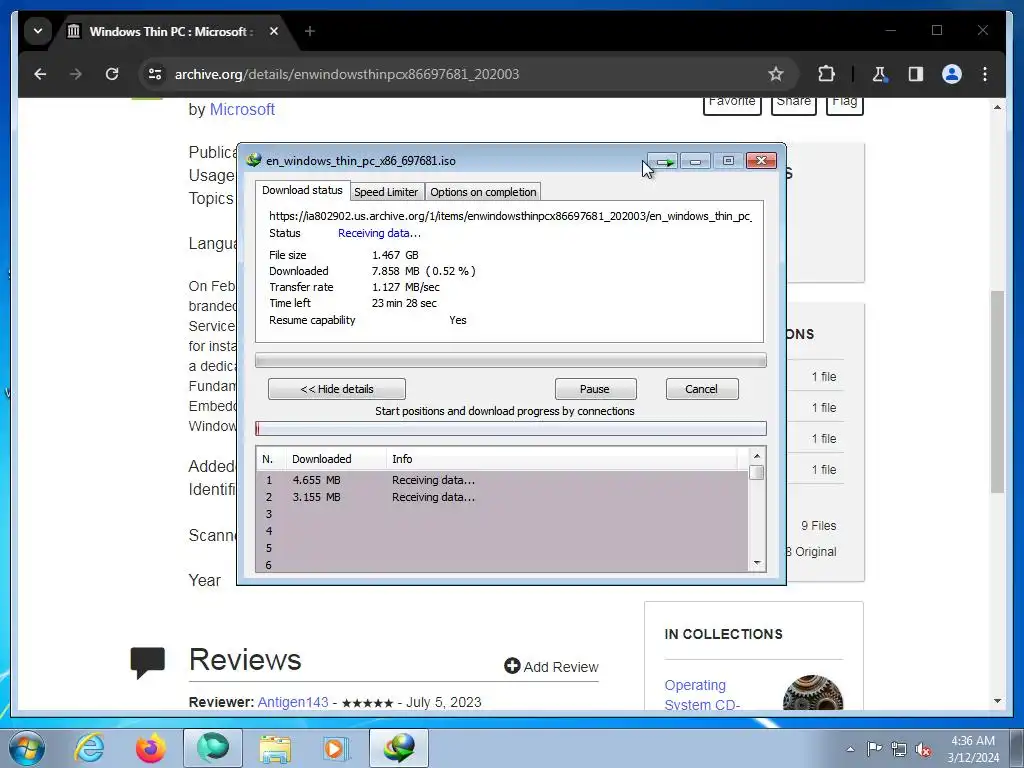Click the main download progress bar
The image size is (1024, 768).
(x=511, y=360)
